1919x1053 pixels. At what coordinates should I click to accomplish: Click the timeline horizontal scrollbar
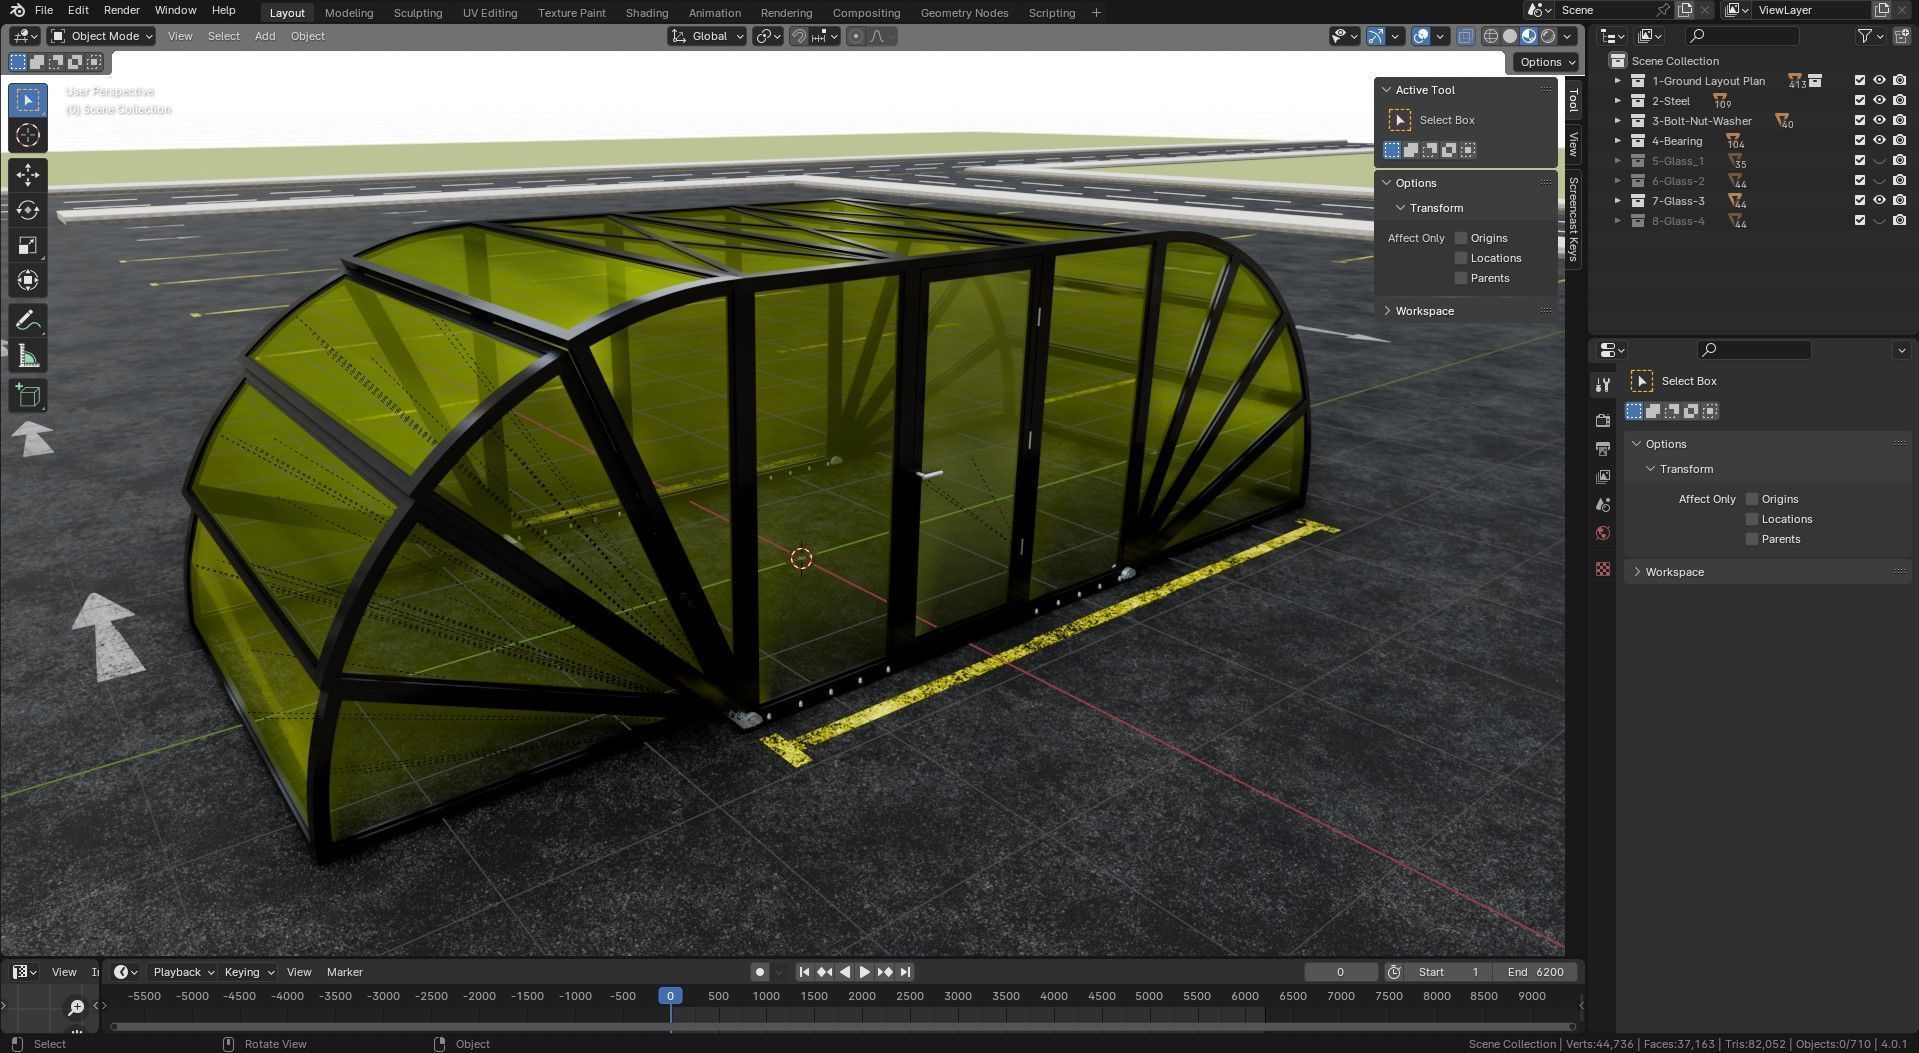[842, 1026]
